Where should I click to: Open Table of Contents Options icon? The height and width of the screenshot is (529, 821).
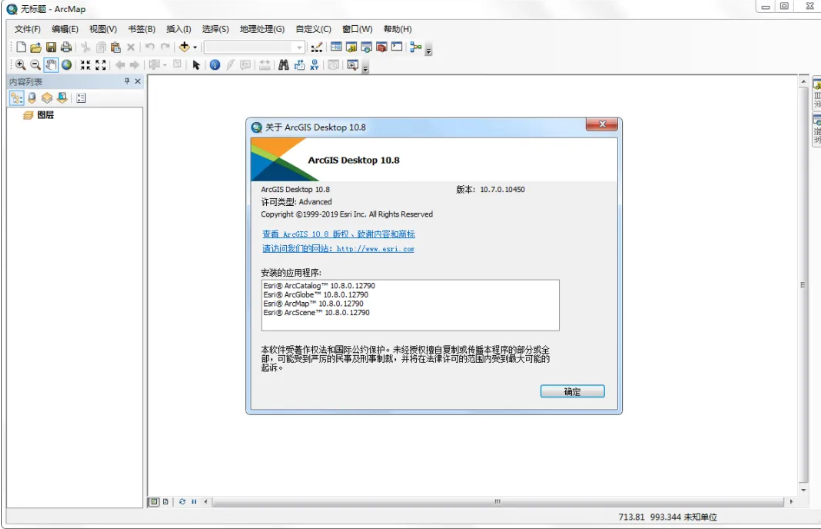(81, 98)
